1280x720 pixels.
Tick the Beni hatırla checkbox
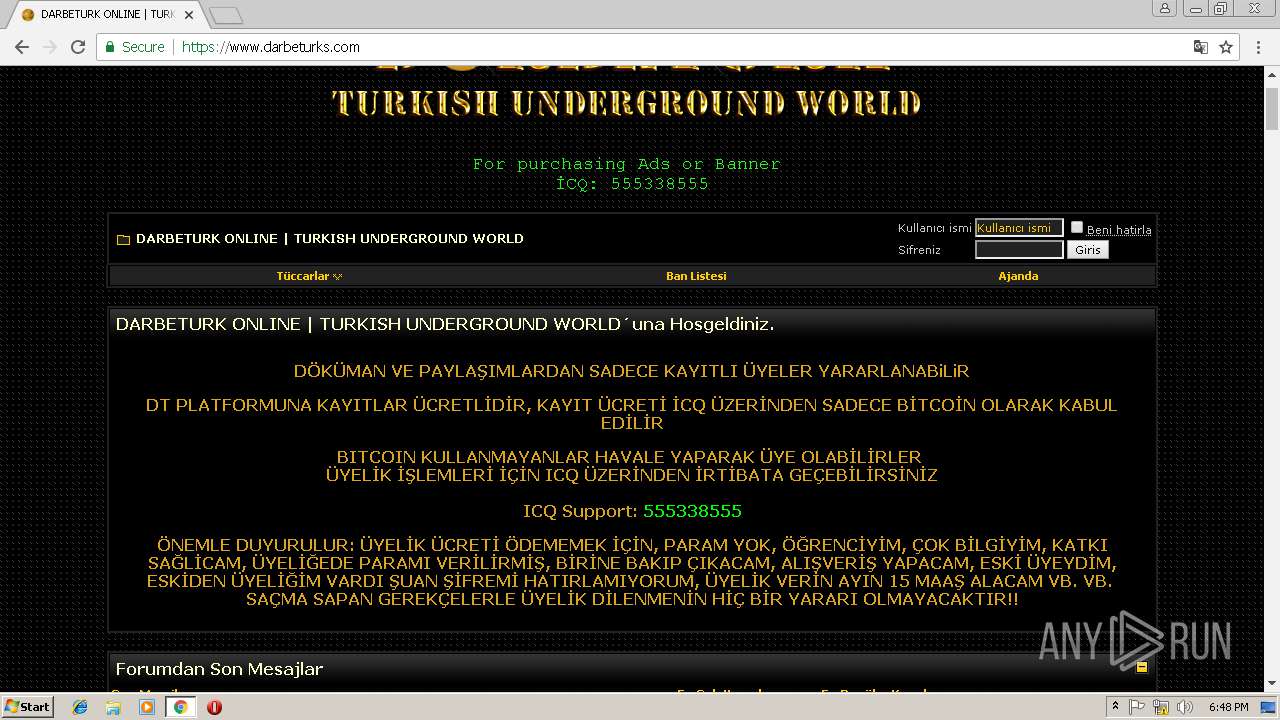1077,227
